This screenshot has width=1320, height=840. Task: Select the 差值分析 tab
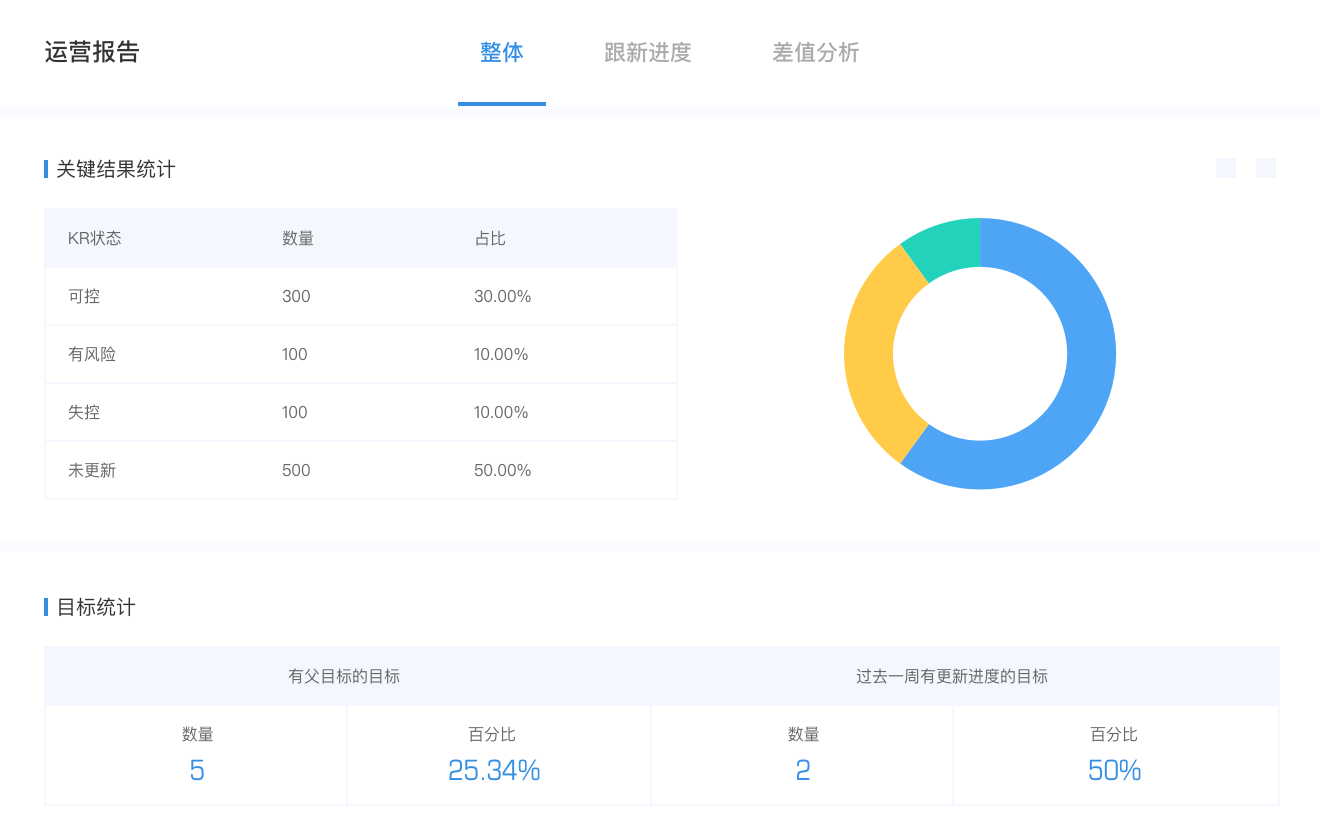815,53
